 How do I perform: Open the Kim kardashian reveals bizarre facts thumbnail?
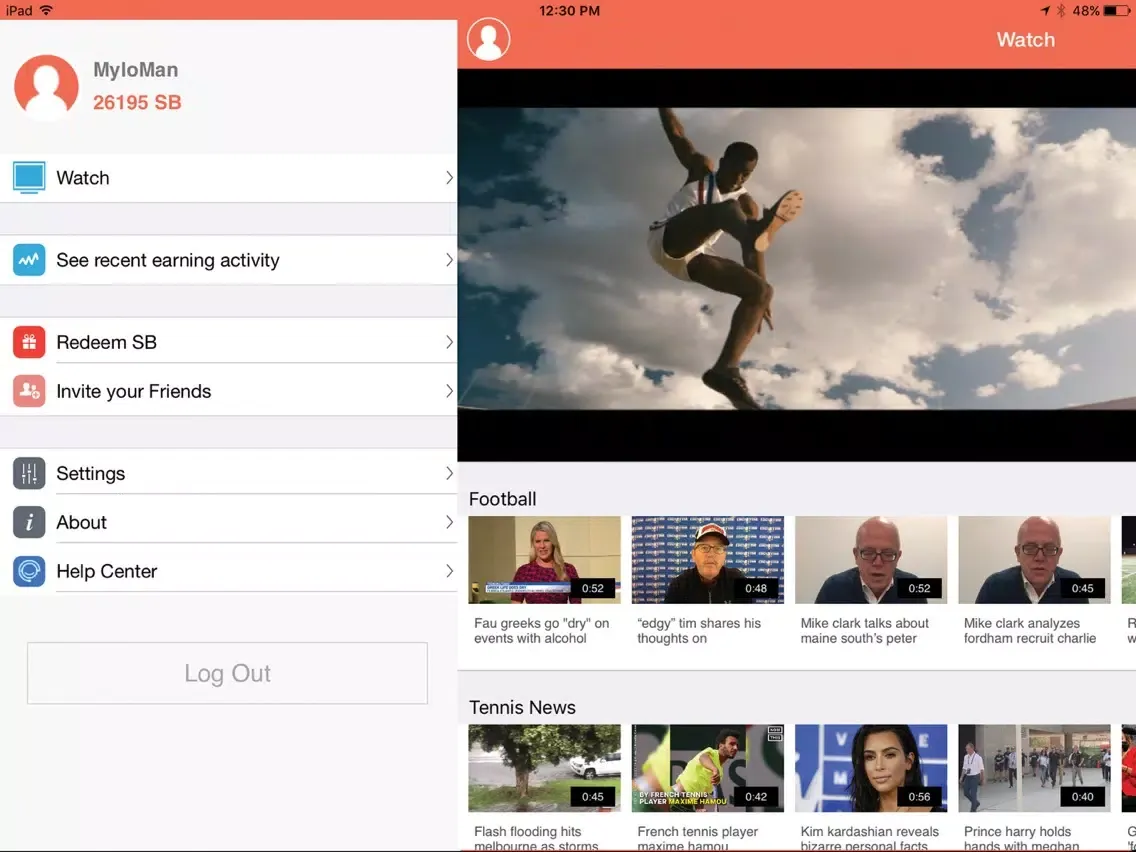click(871, 768)
